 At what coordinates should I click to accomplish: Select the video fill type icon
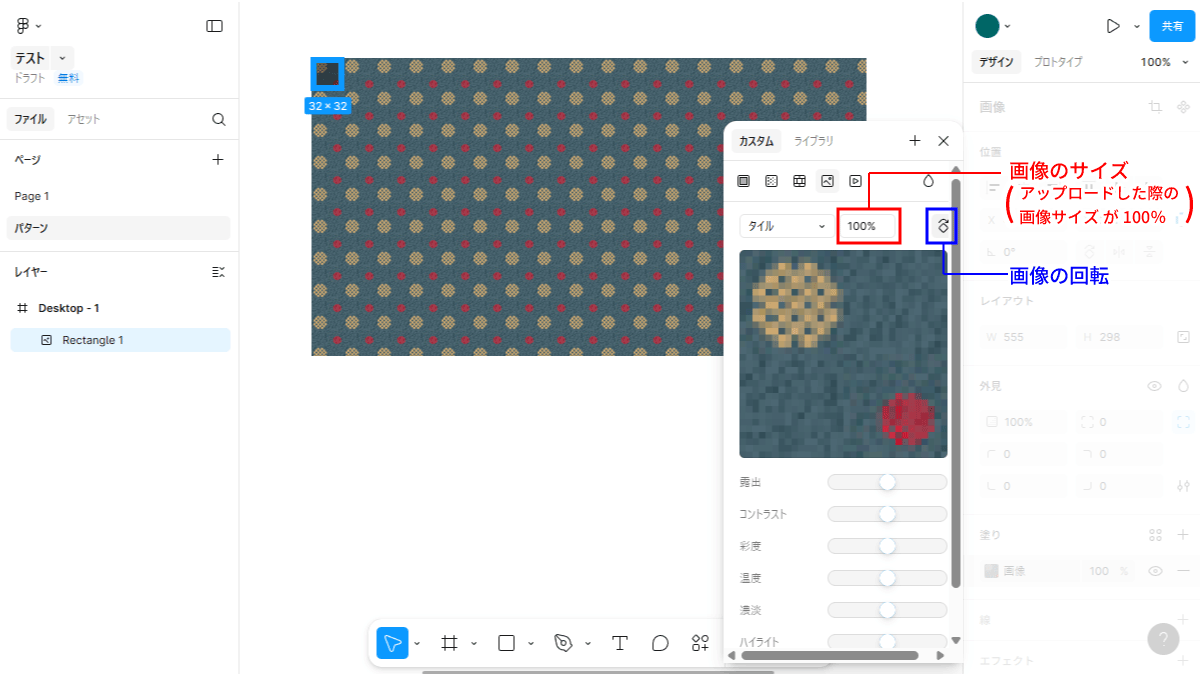855,181
